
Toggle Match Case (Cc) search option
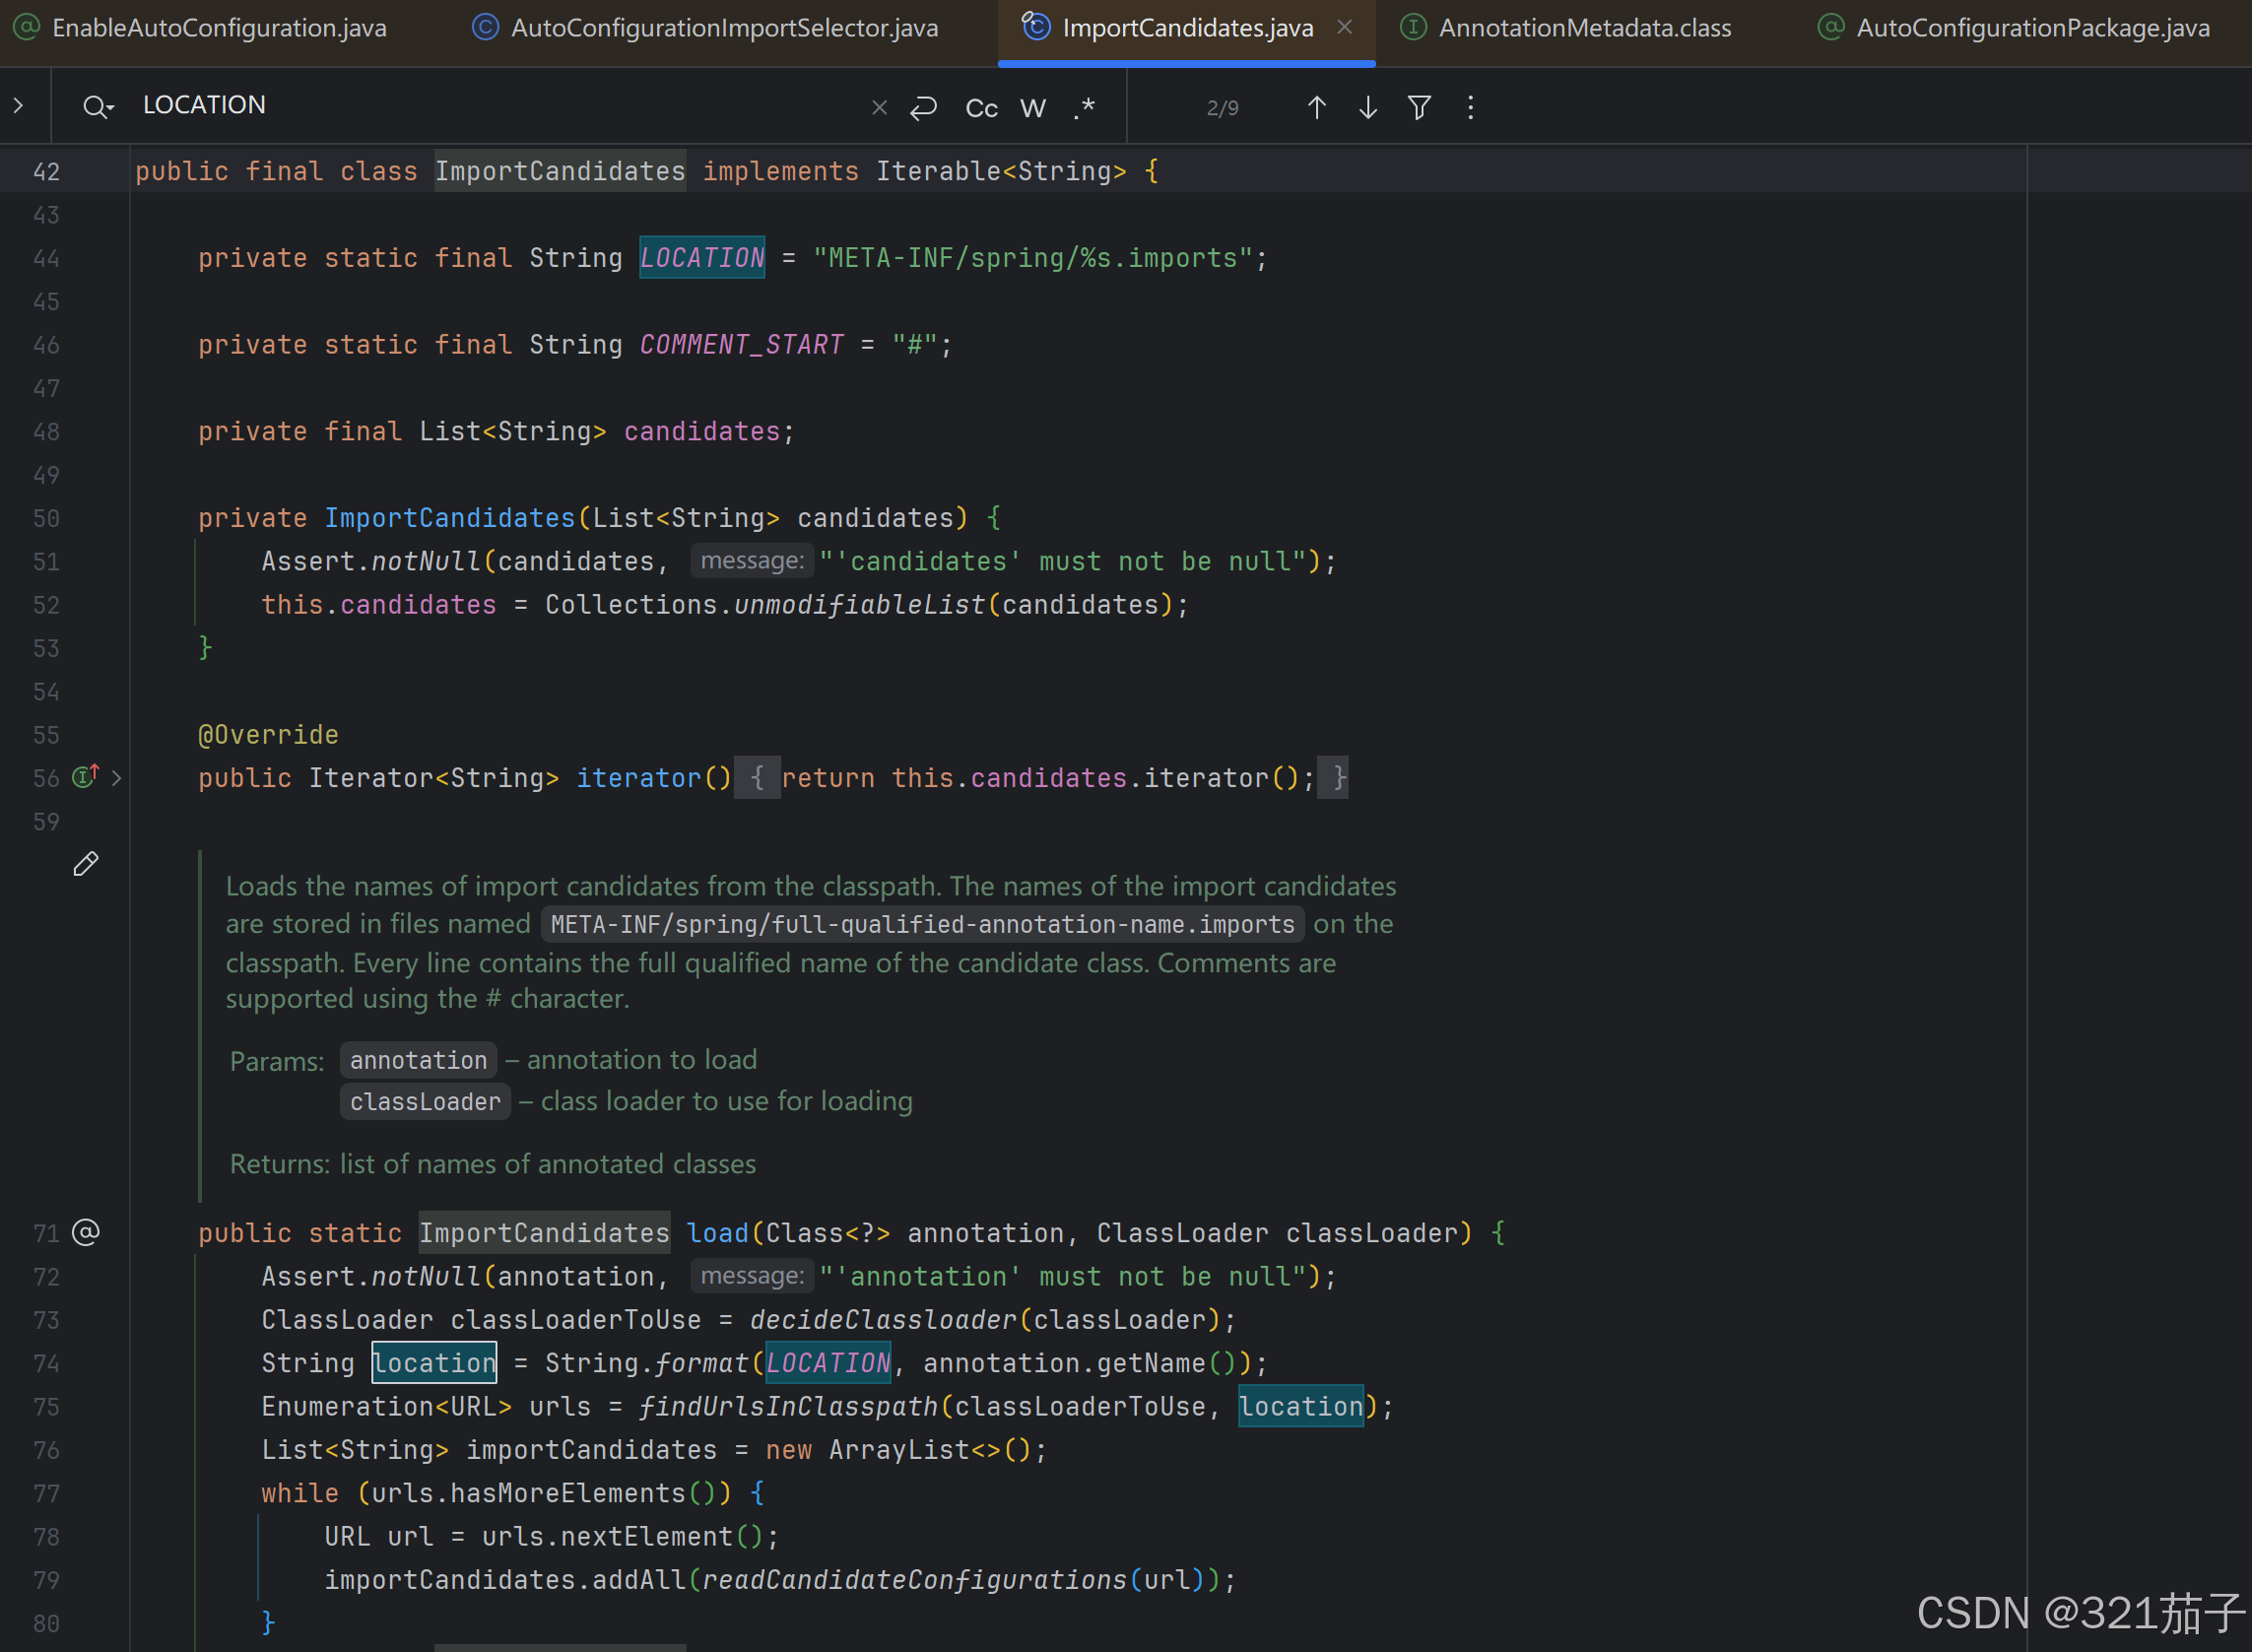pyautogui.click(x=981, y=107)
